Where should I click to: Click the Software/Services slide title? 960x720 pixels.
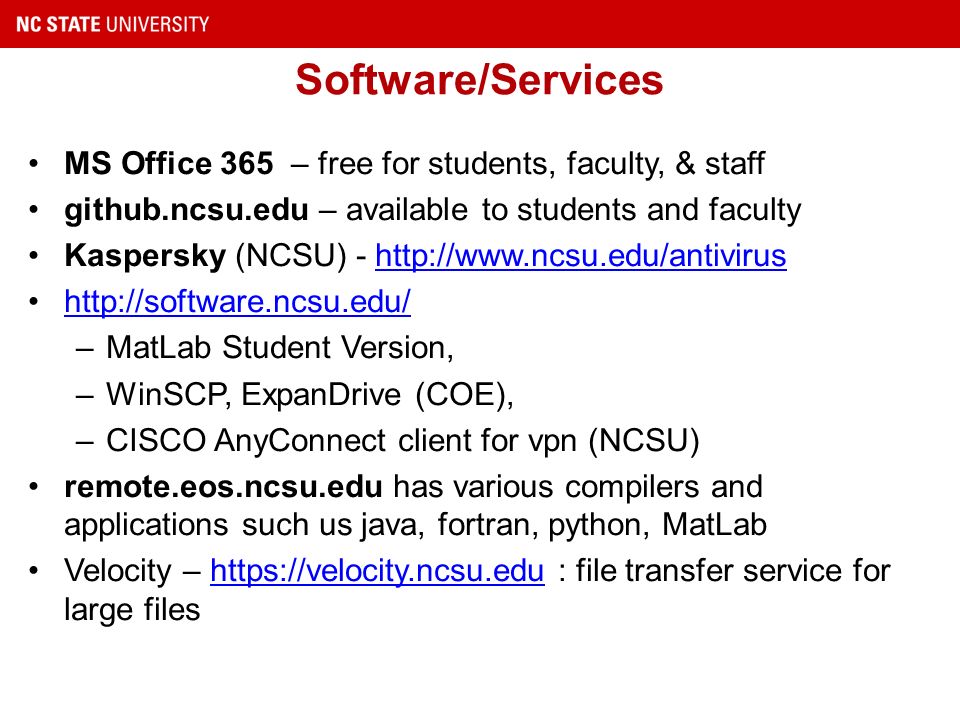coord(479,80)
